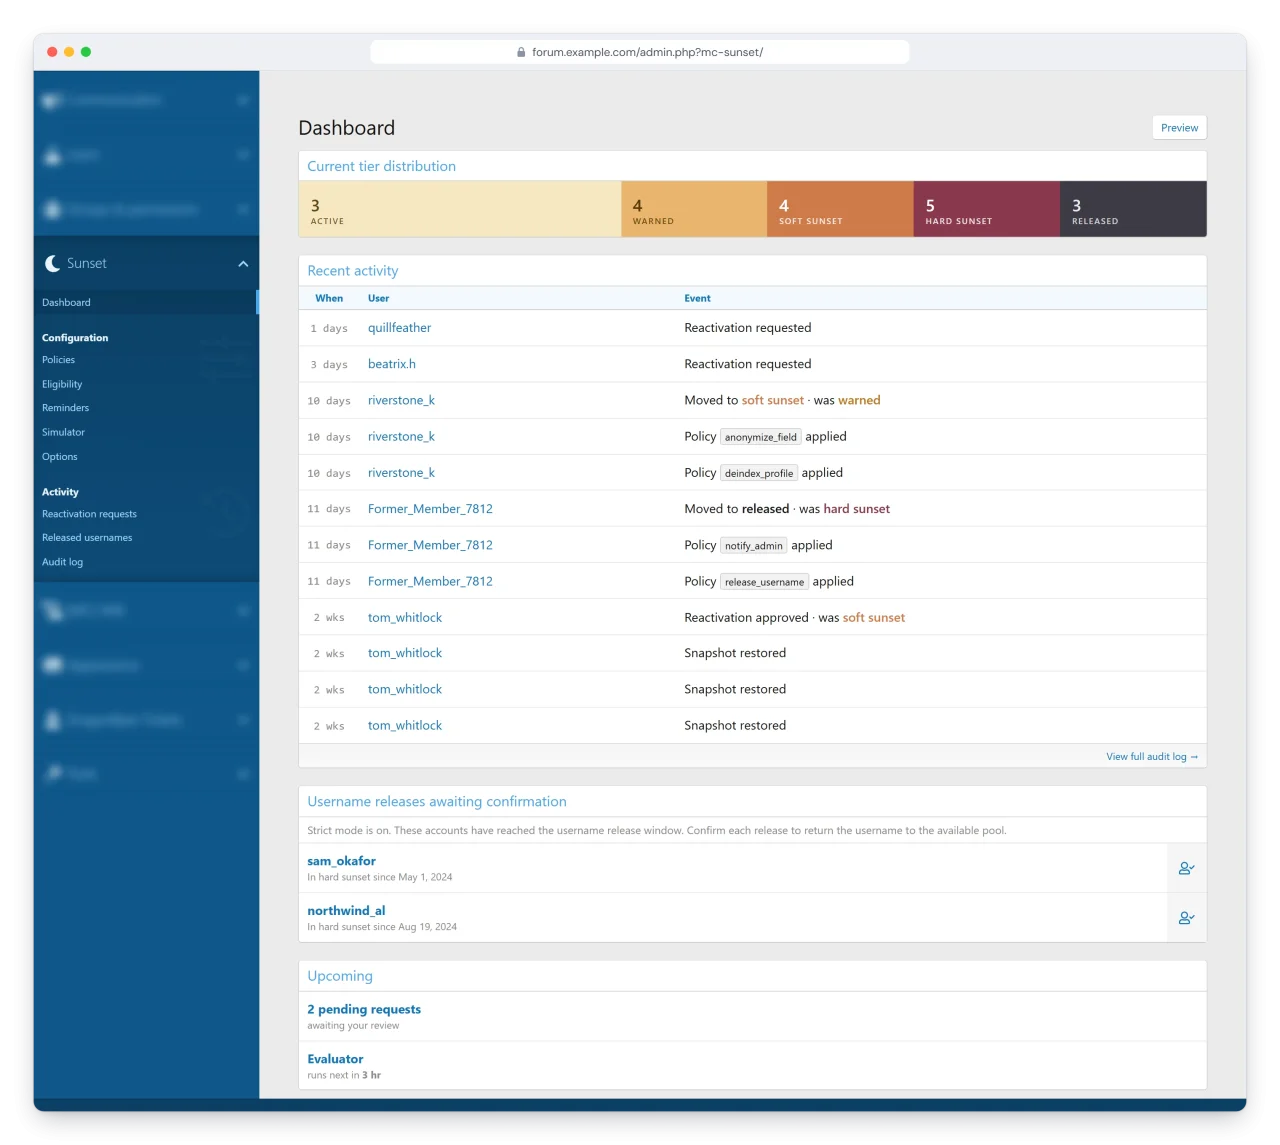Screen dimensions: 1280x1145
Task: Click the Recent activity heading
Action: pos(352,271)
